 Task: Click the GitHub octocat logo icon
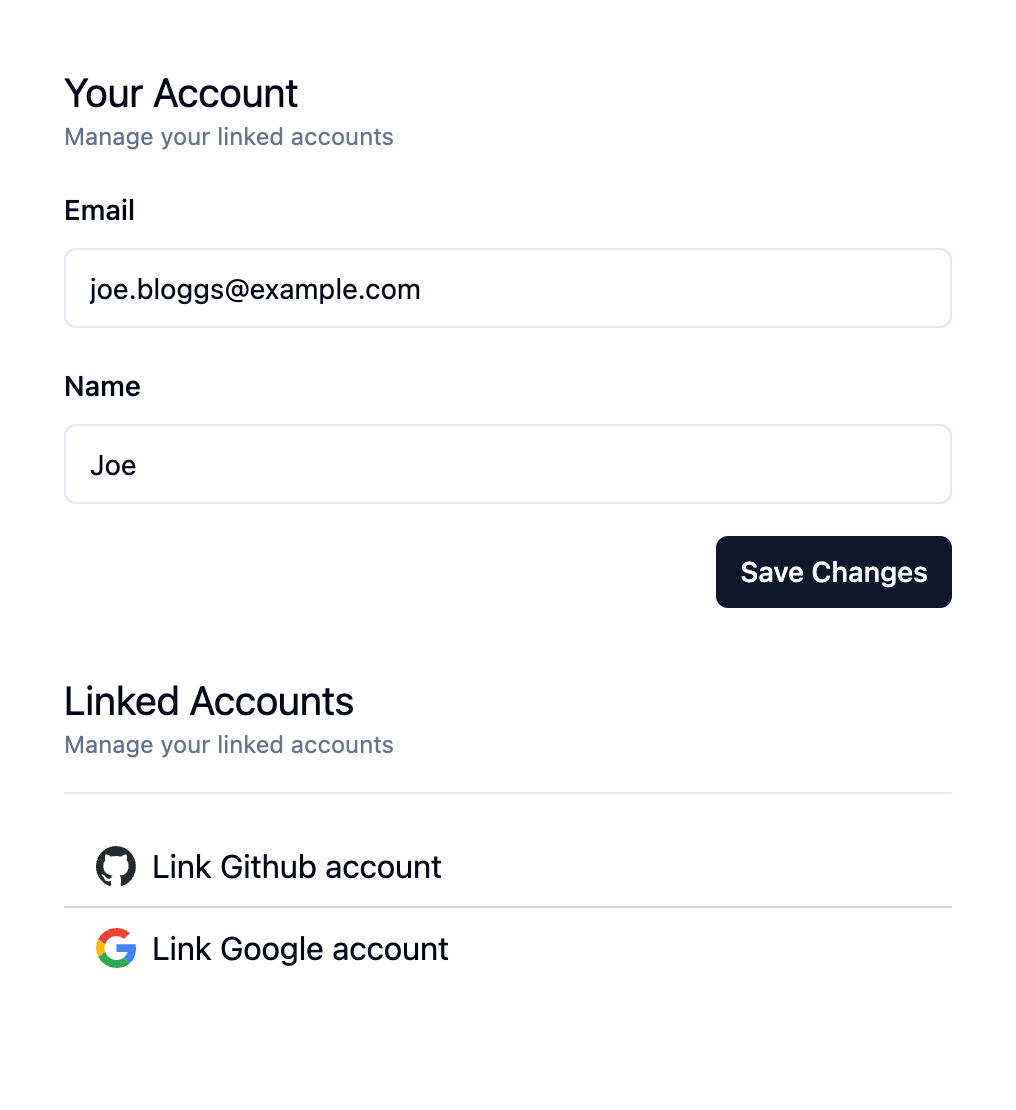116,866
